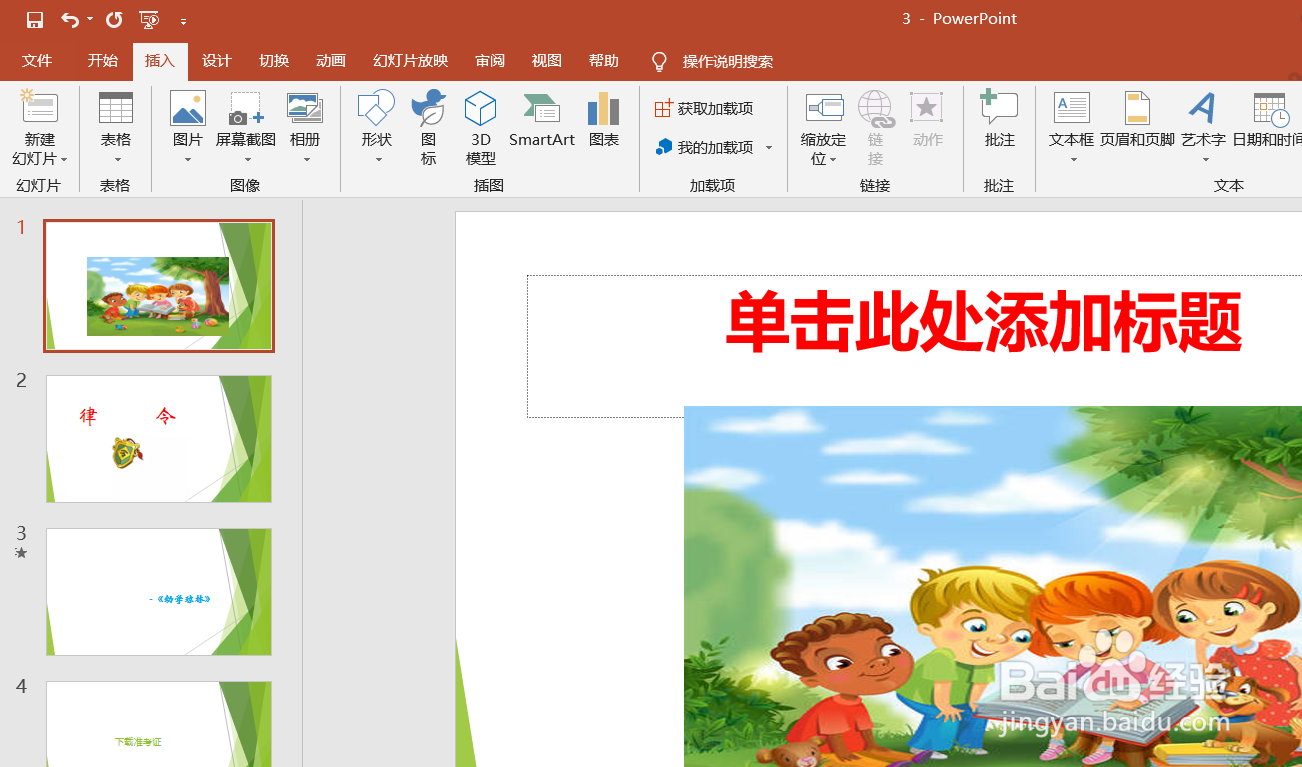Open the 动画 tab
The image size is (1302, 767).
click(x=331, y=61)
